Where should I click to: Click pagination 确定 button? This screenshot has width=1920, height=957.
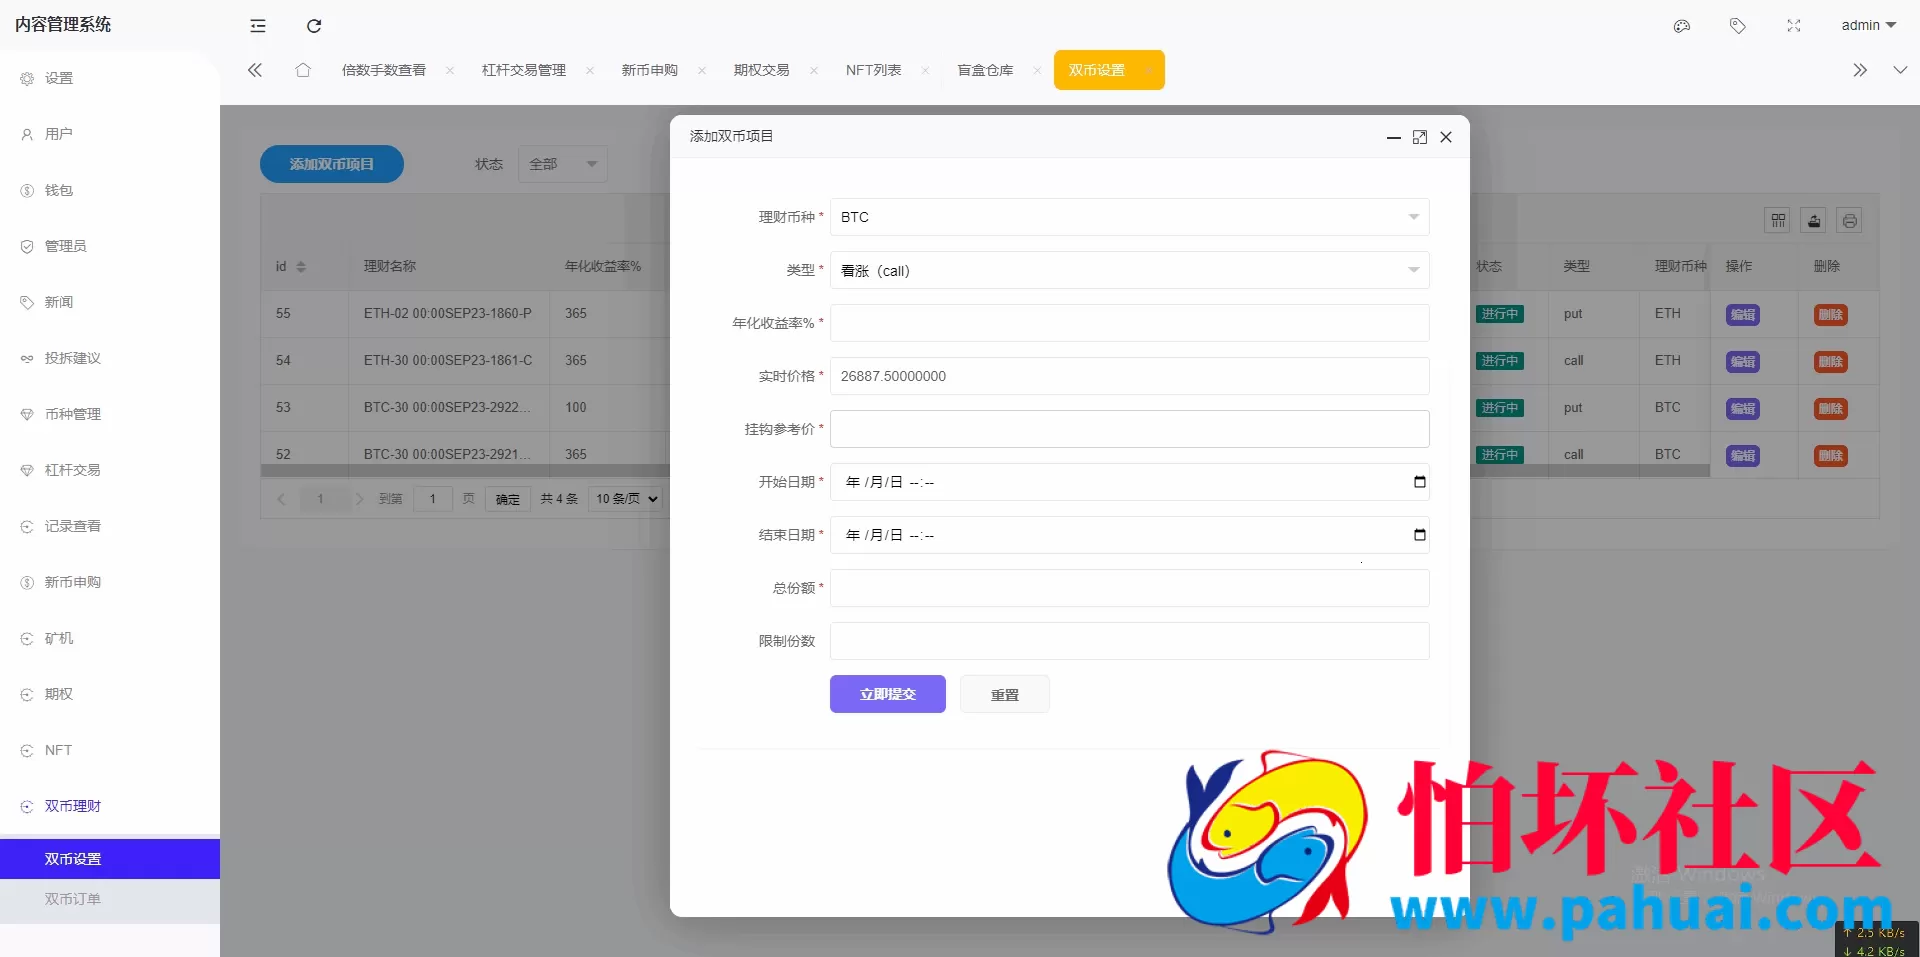508,499
